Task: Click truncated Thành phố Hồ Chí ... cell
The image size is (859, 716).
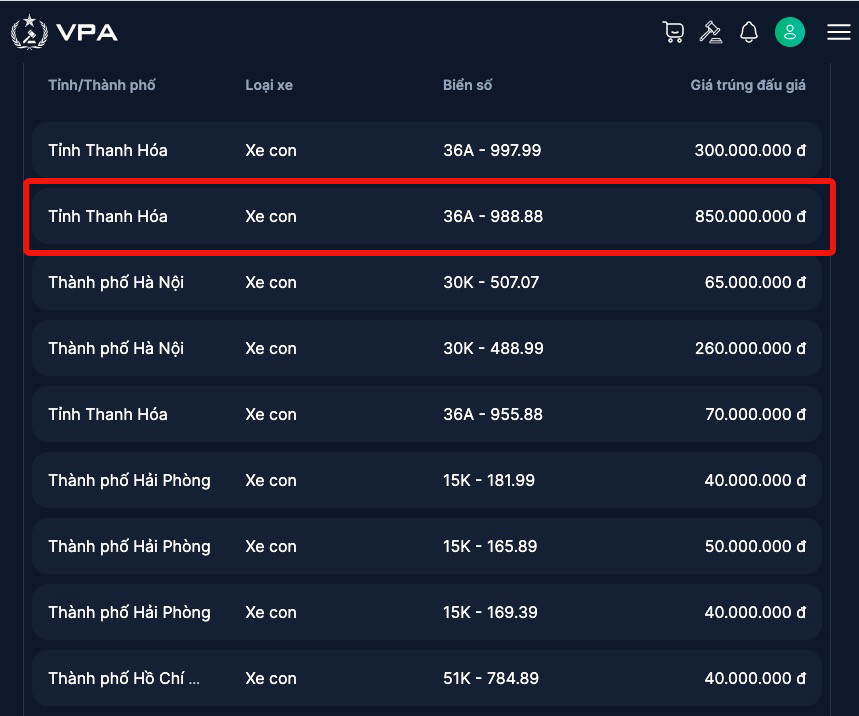Action: click(124, 679)
